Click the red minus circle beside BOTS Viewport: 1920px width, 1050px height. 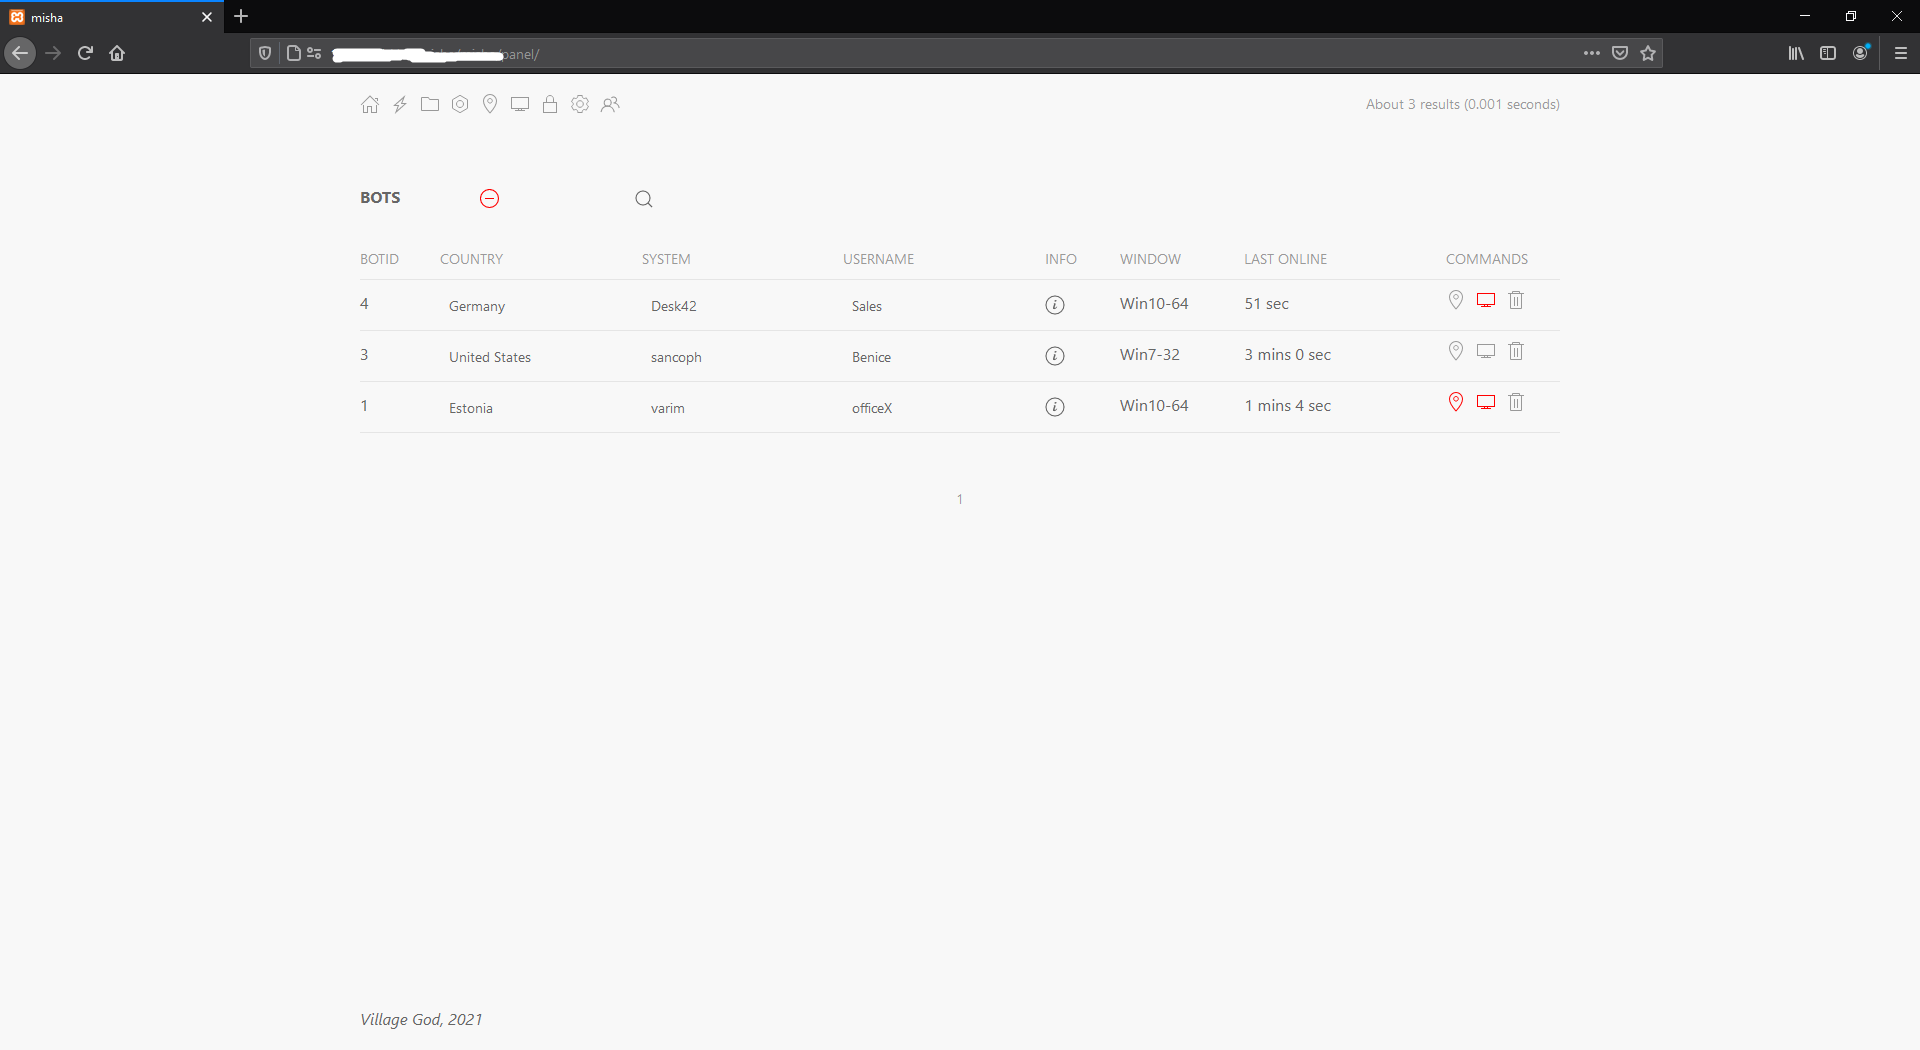click(490, 198)
